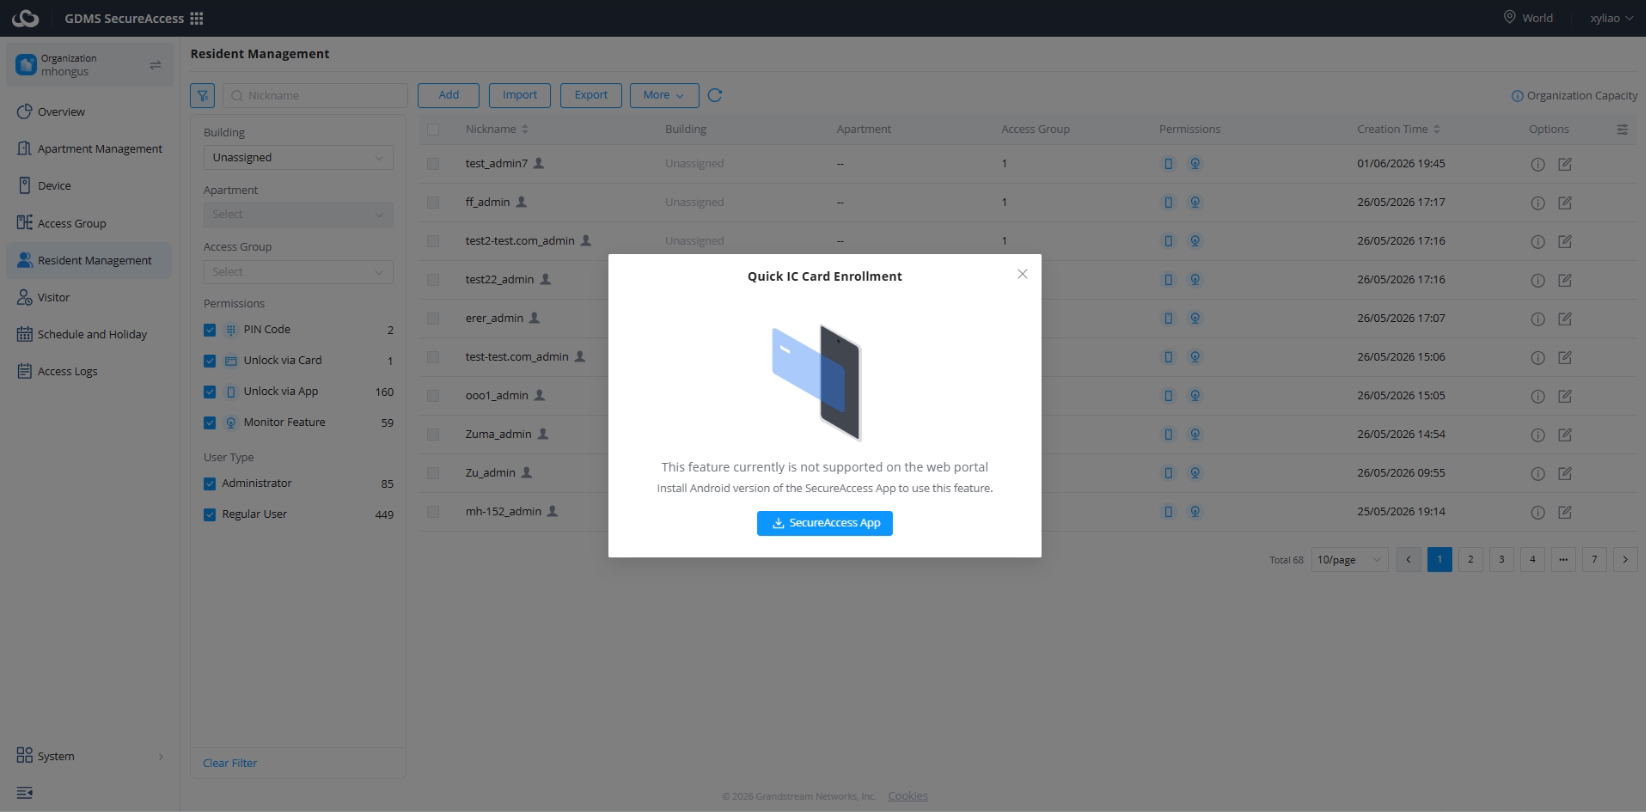1646x812 pixels.
Task: Open the table column settings icon
Action: tap(1622, 129)
